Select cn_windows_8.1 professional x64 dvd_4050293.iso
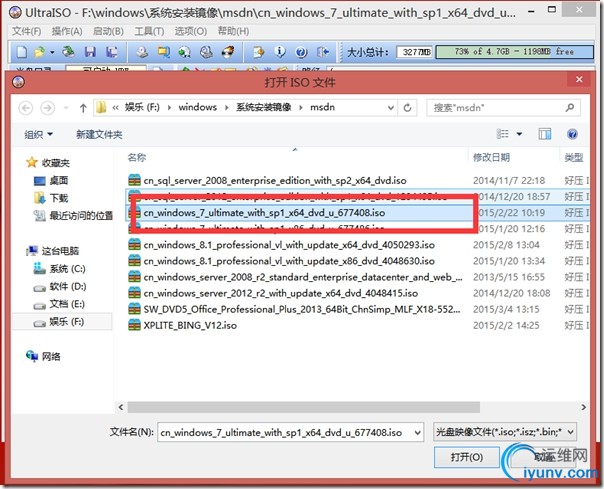This screenshot has width=604, height=489. point(289,245)
